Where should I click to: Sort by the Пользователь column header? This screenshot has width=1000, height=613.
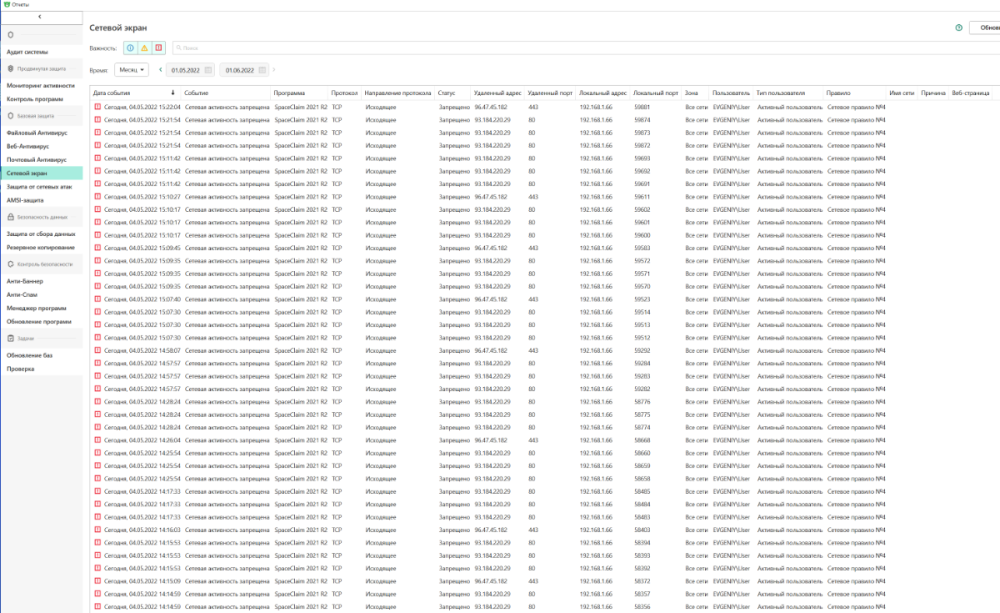(731, 93)
